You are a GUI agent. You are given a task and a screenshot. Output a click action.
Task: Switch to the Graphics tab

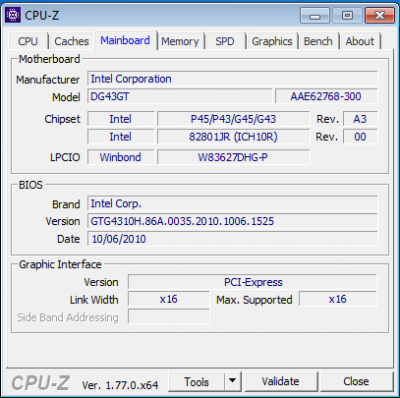click(272, 41)
